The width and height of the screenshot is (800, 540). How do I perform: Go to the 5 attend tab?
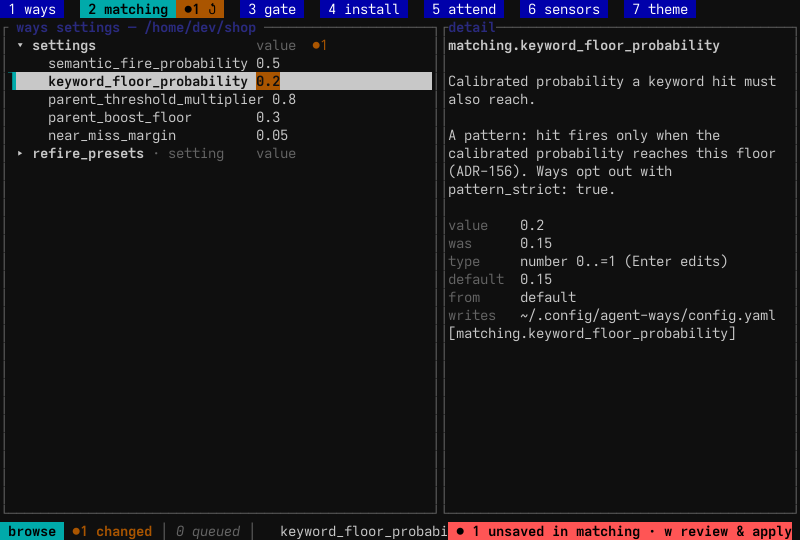click(x=464, y=9)
